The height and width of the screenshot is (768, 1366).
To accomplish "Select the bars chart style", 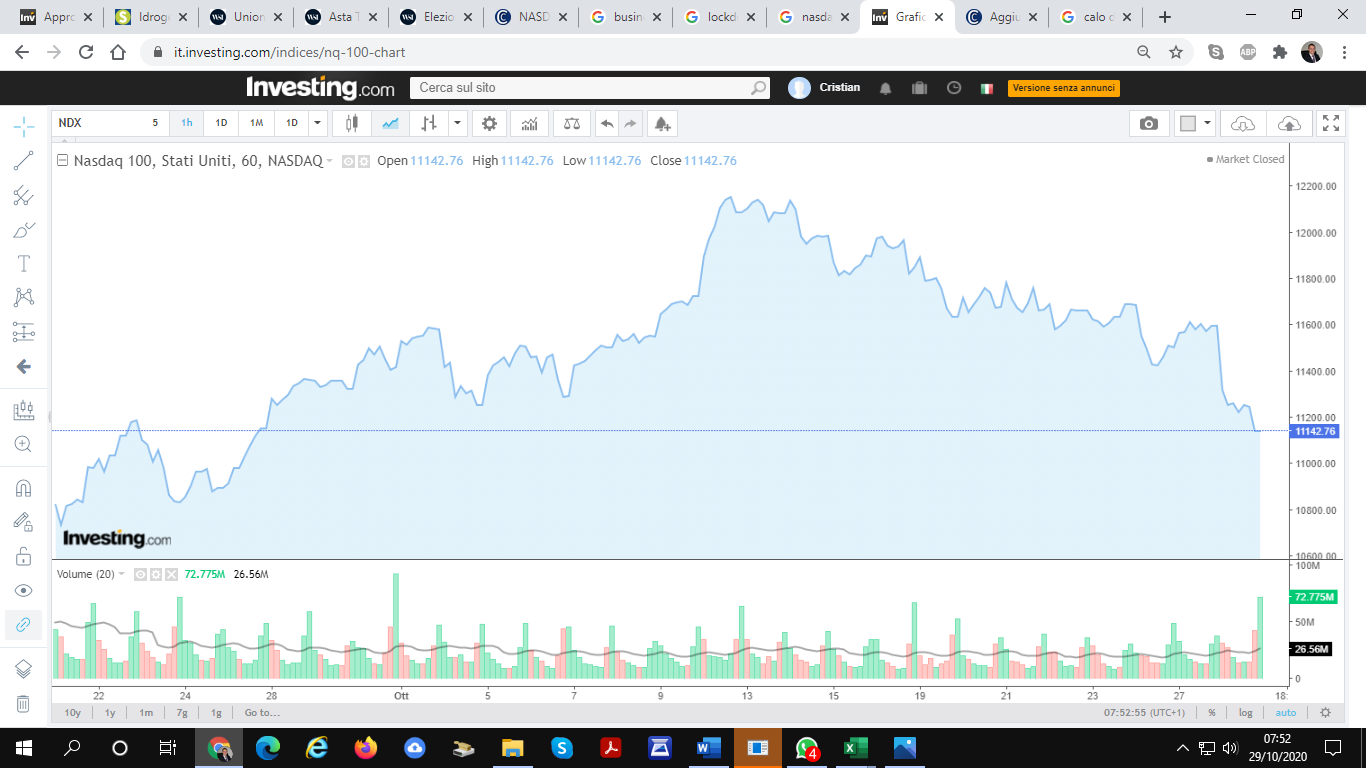I will coord(429,123).
